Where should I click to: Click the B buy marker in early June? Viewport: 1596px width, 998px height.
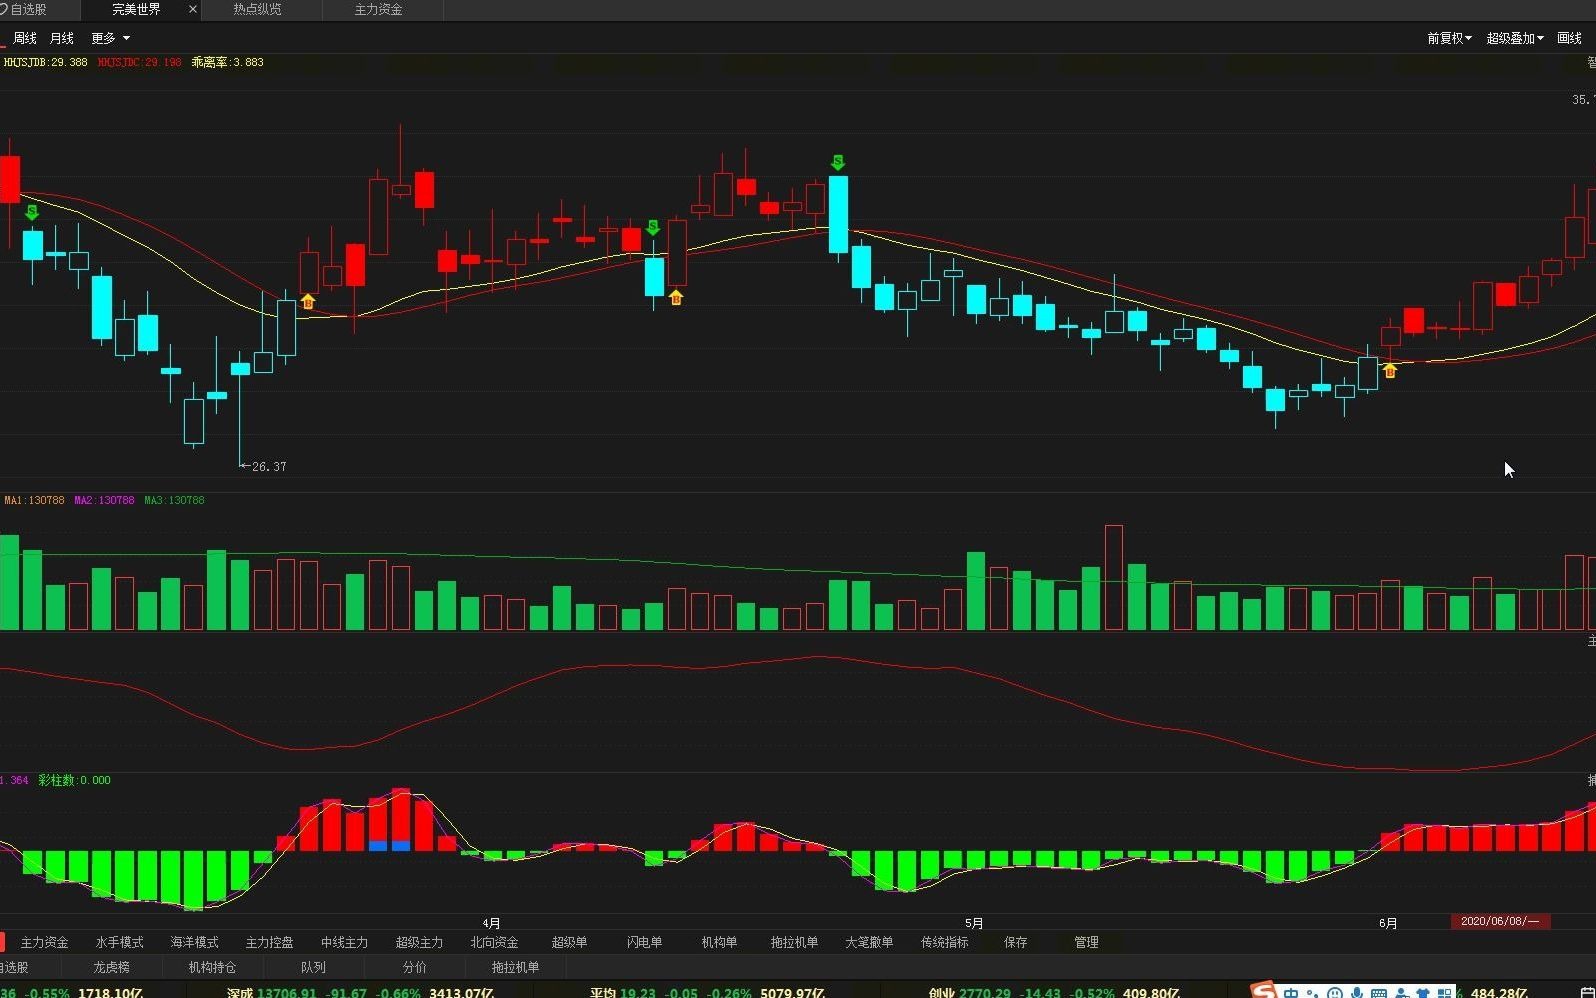(x=1390, y=371)
